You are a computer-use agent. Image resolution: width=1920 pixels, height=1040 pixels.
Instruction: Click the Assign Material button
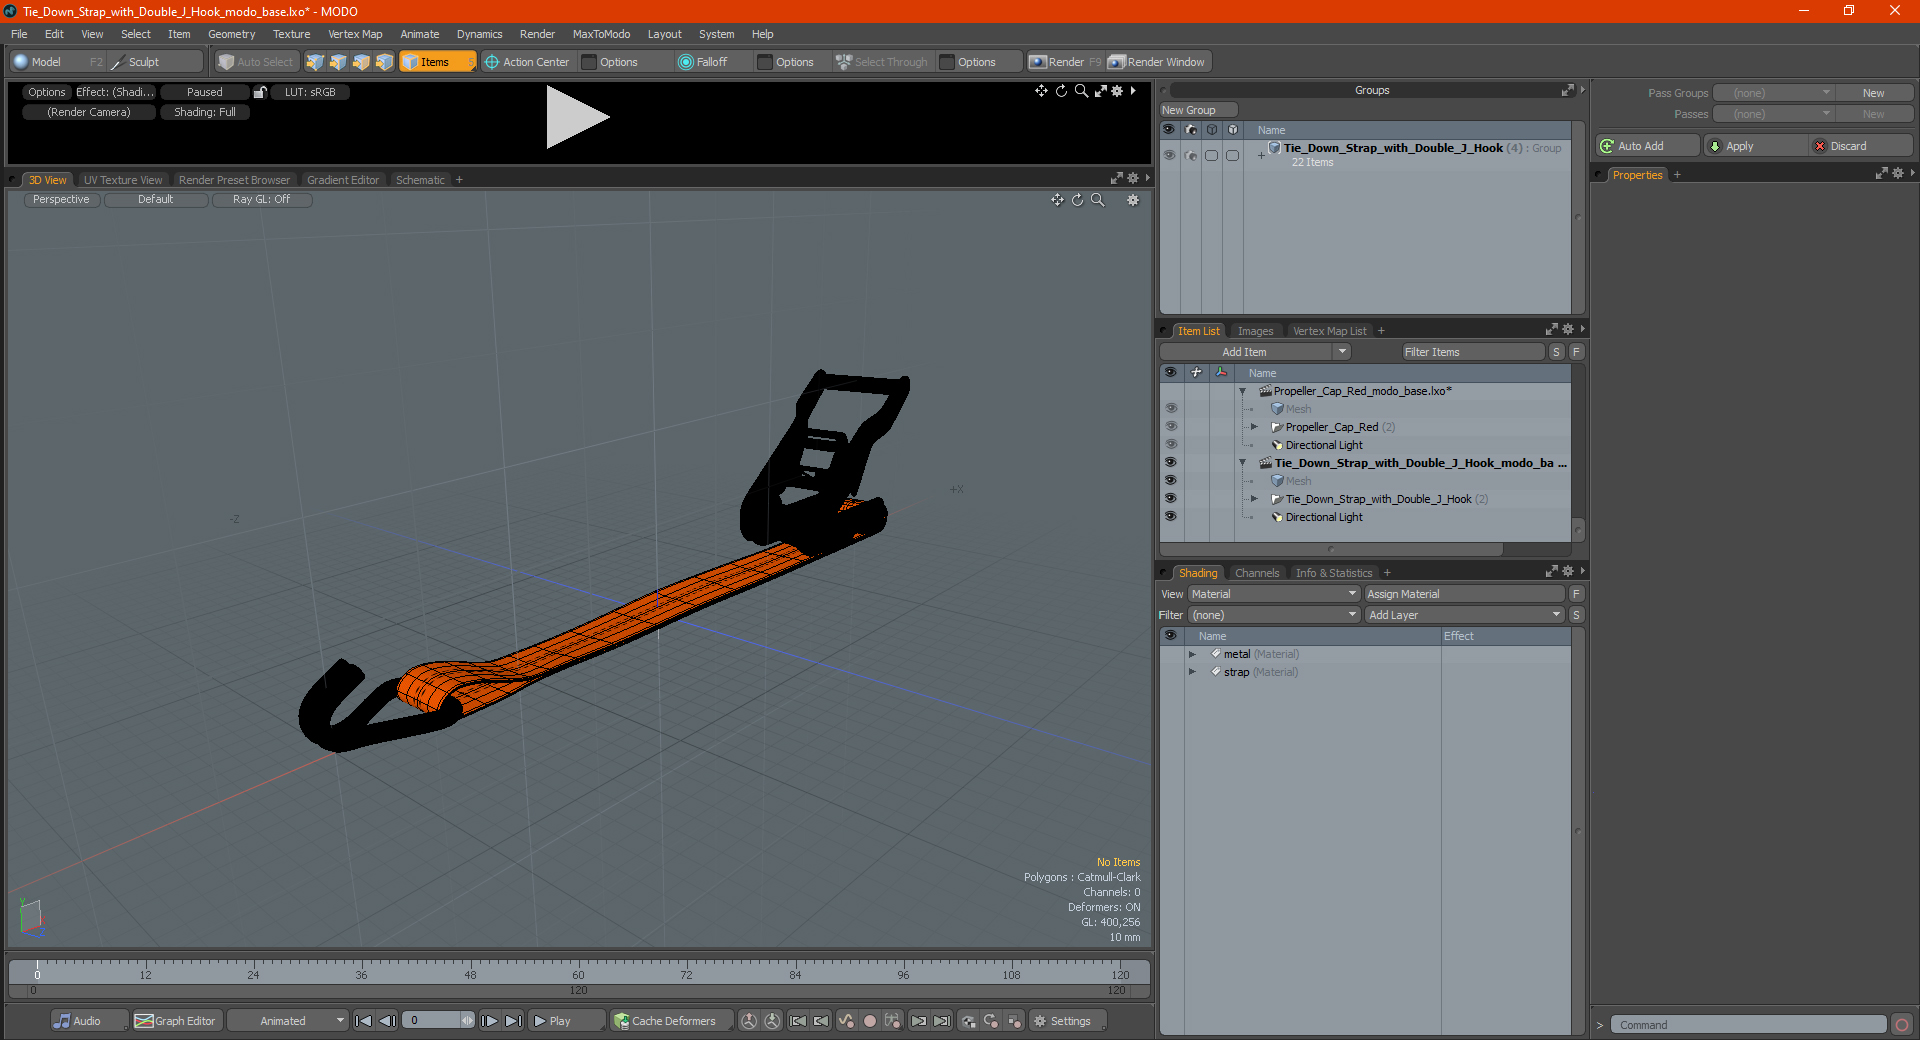pyautogui.click(x=1464, y=594)
